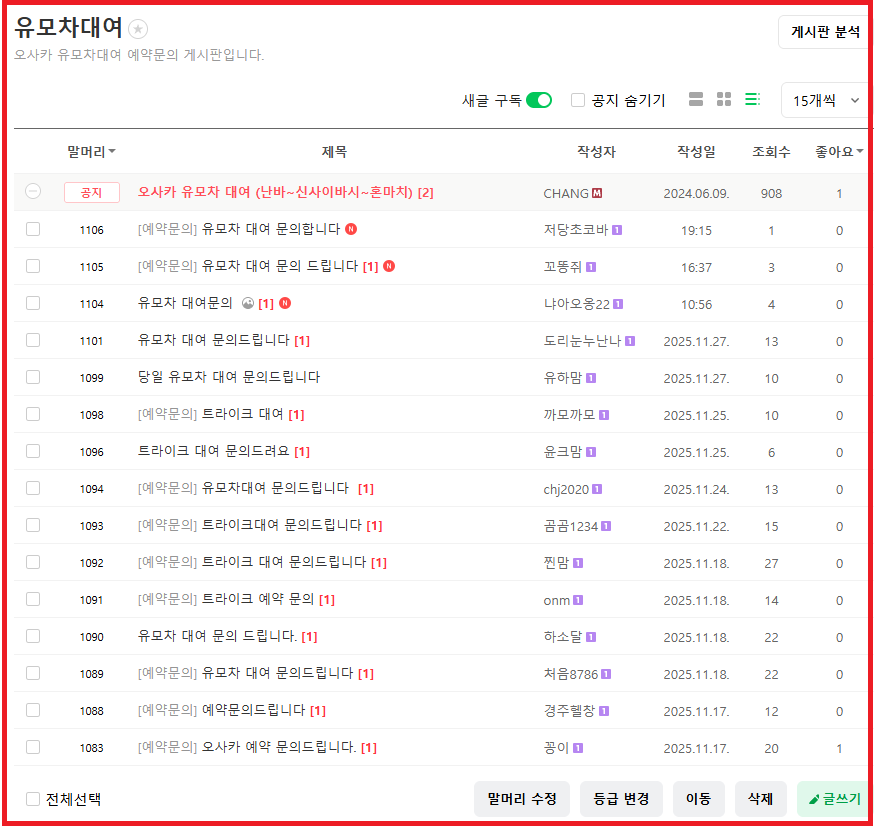Click the 이동 button
874x827 pixels.
[x=698, y=799]
